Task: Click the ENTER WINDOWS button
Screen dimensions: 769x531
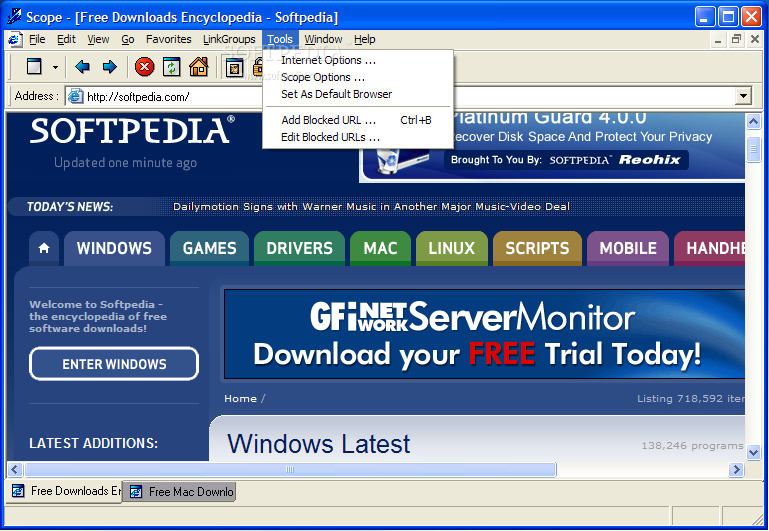Action: (114, 364)
